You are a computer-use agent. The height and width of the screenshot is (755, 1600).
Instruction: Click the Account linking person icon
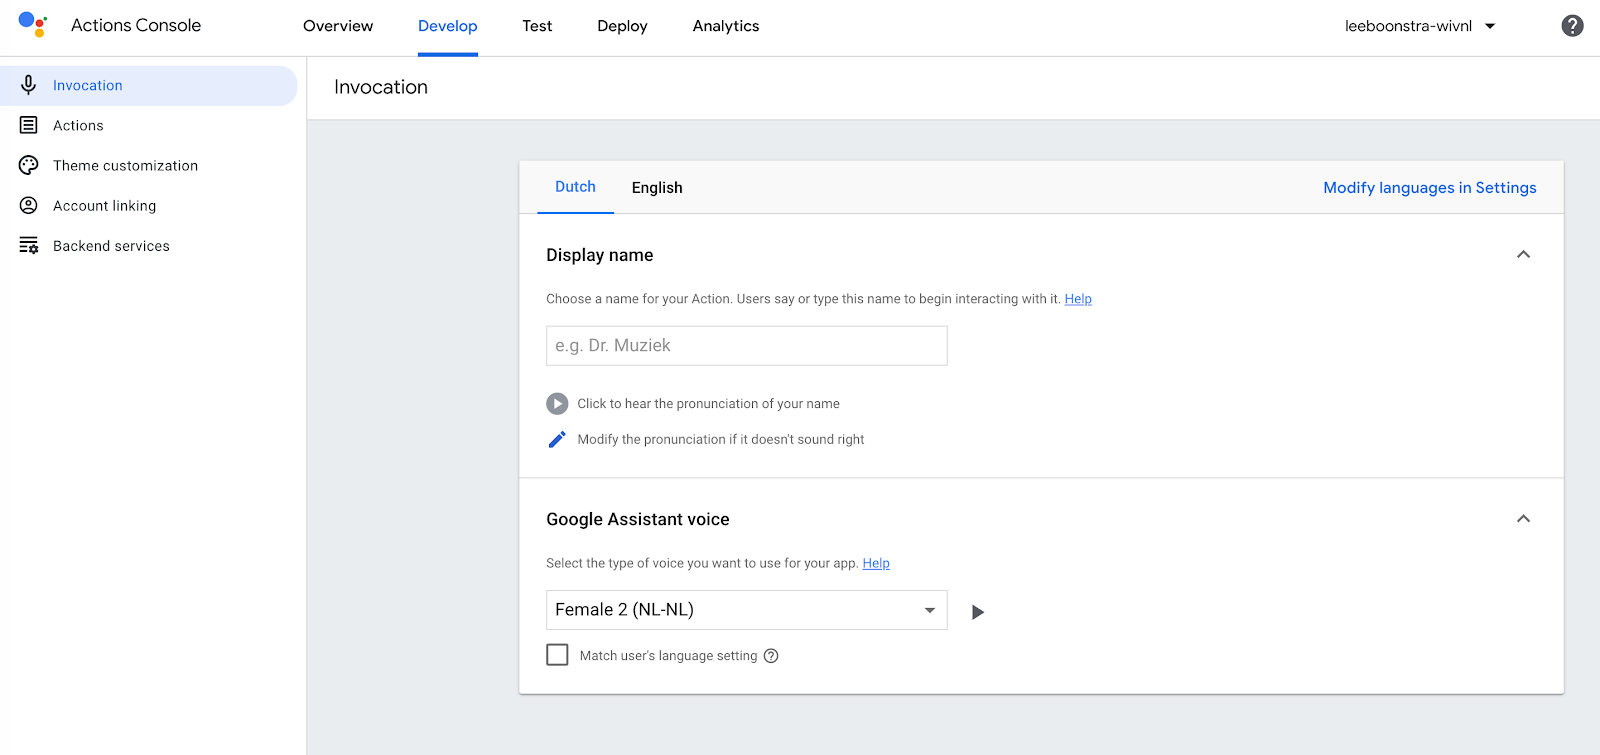[29, 205]
